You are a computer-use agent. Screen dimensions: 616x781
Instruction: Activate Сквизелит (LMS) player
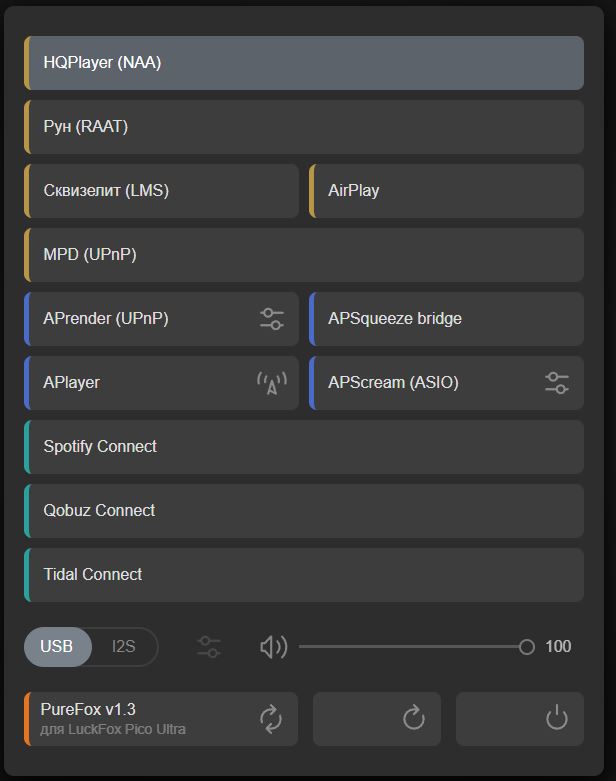tap(162, 191)
